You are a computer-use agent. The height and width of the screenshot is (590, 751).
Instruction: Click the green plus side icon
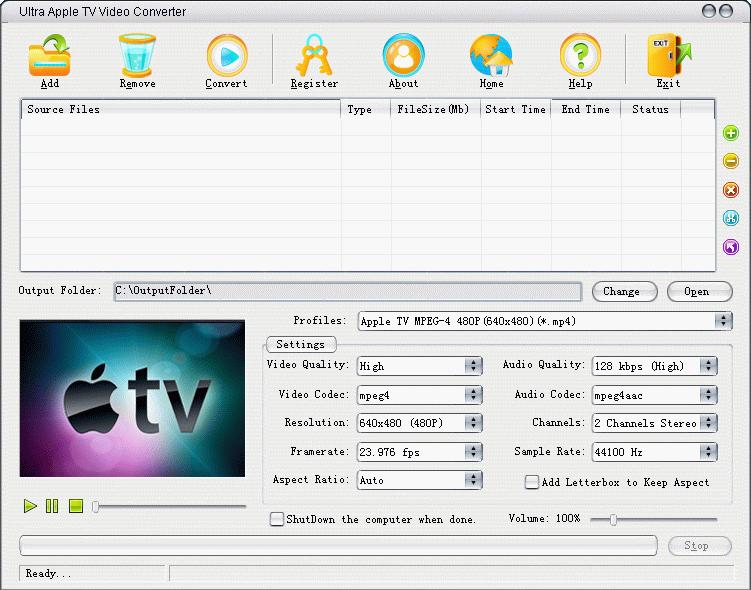point(730,133)
